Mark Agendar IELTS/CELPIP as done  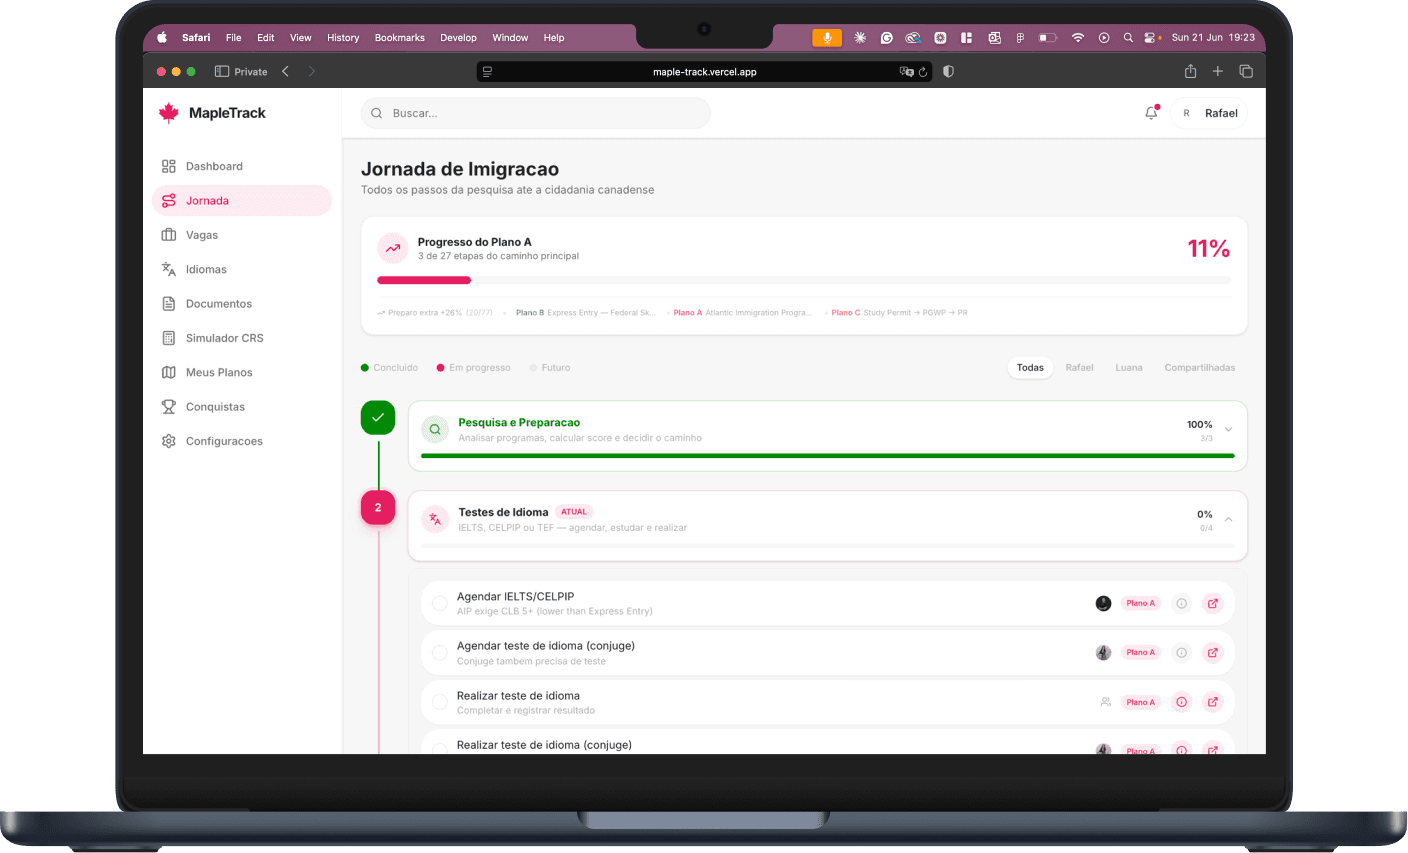tap(439, 603)
